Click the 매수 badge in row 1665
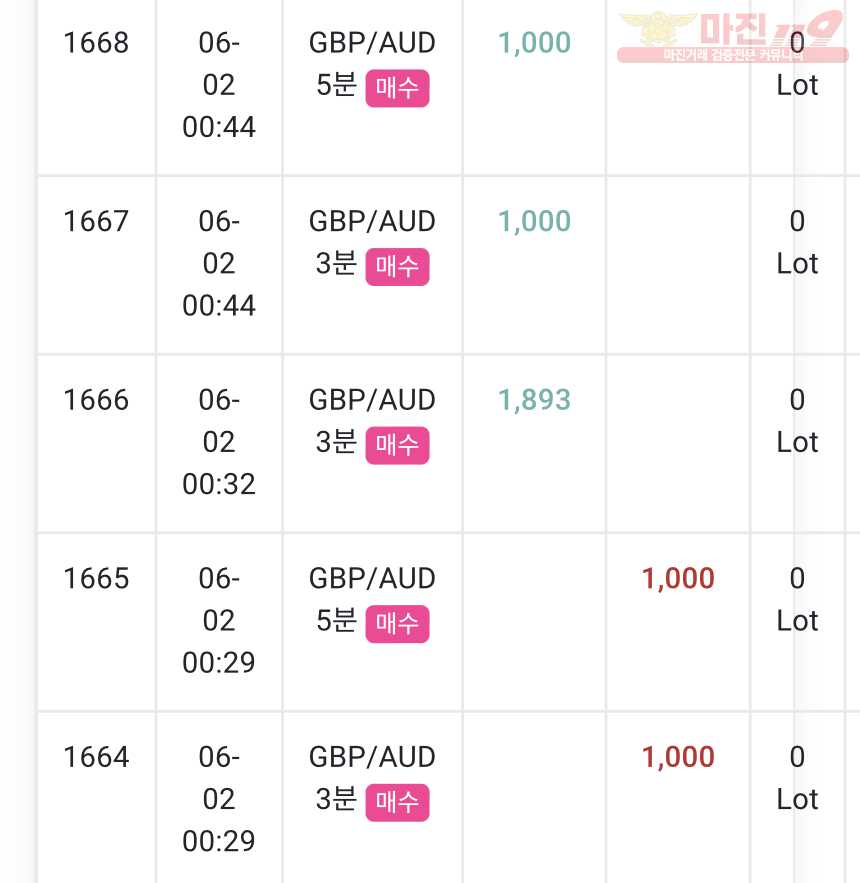 (x=397, y=624)
